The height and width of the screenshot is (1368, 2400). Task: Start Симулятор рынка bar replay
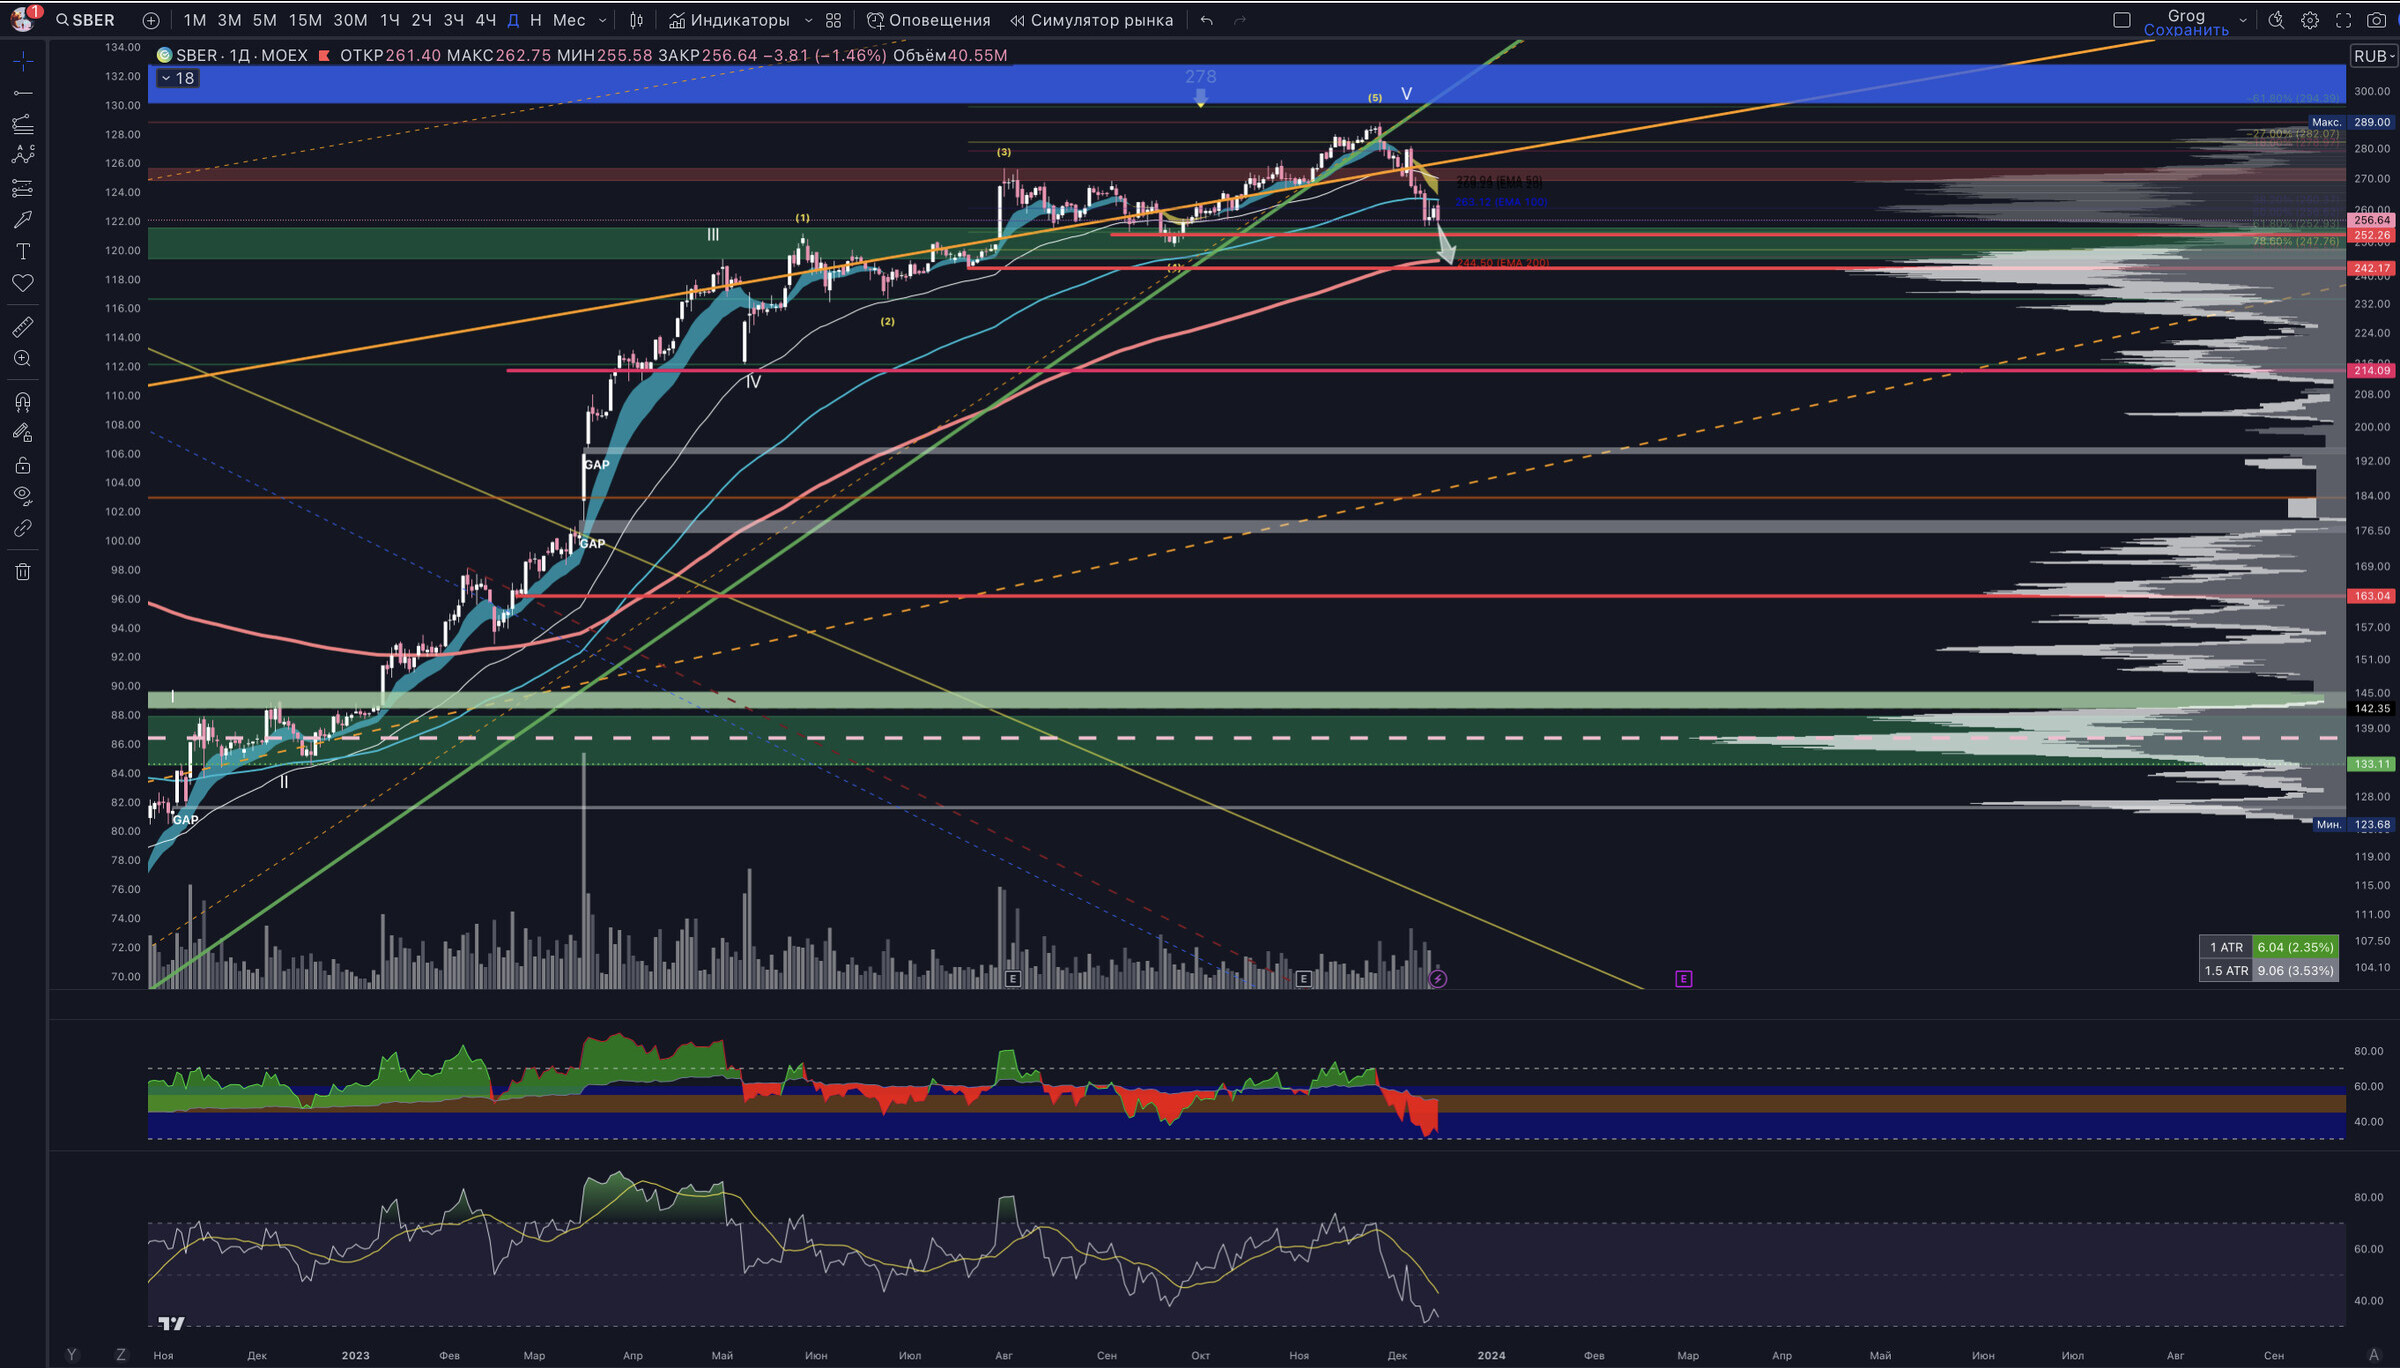click(1091, 20)
